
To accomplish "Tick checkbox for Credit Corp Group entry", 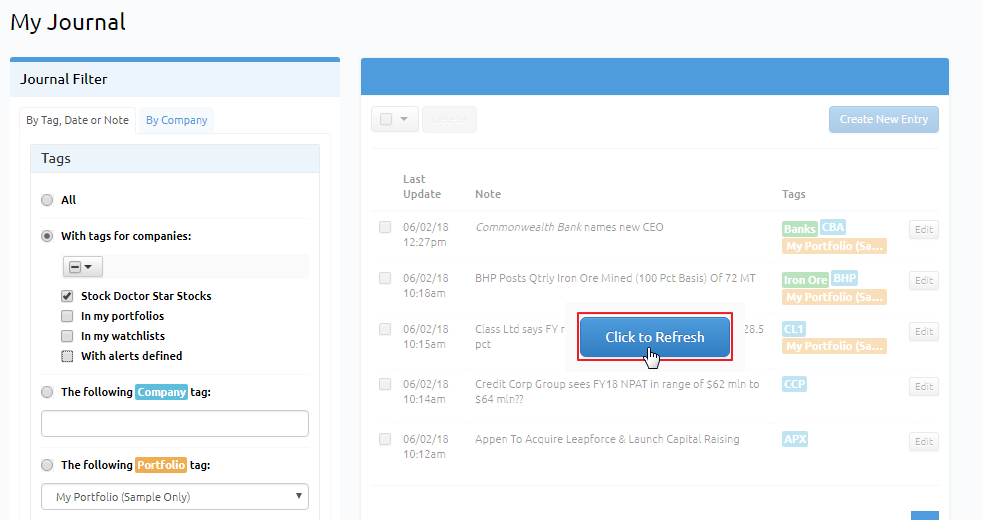I will tap(385, 384).
